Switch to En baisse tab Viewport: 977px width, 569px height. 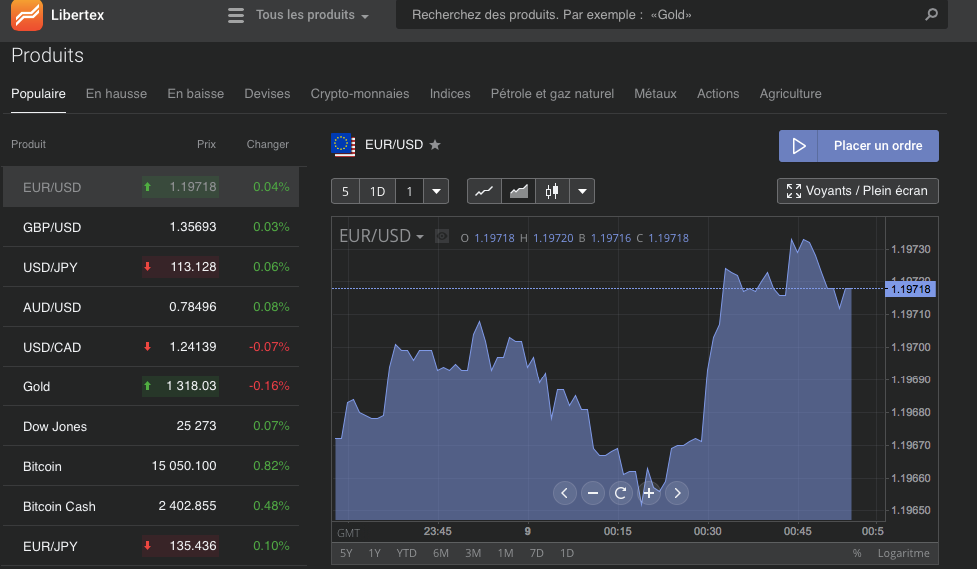(x=196, y=93)
